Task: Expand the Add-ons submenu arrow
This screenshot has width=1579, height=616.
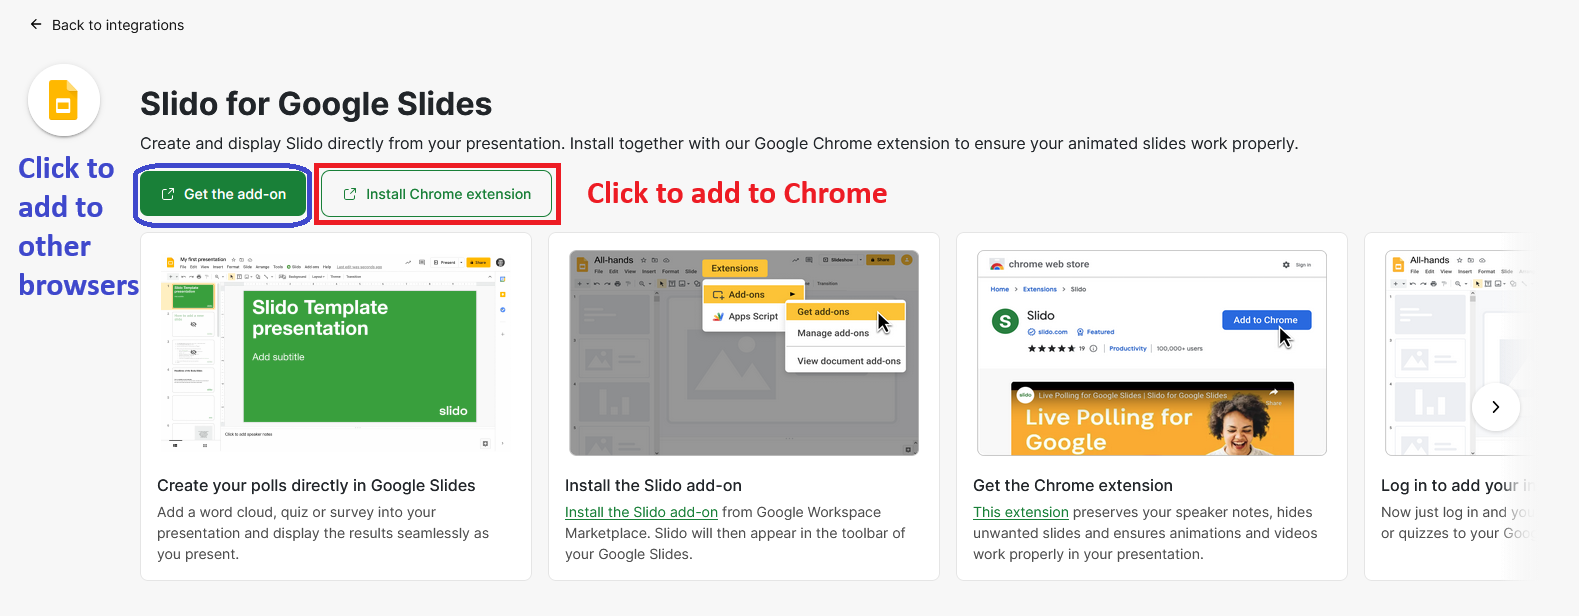Action: 792,294
